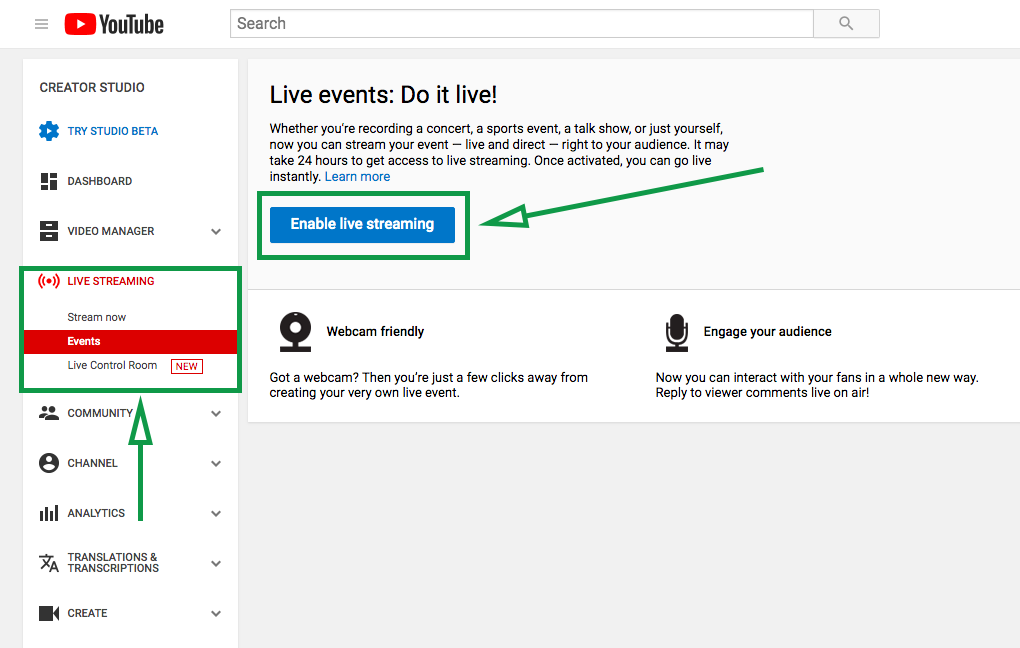This screenshot has width=1020, height=648.
Task: Expand the Translations & Transcriptions chevron
Action: coord(216,563)
